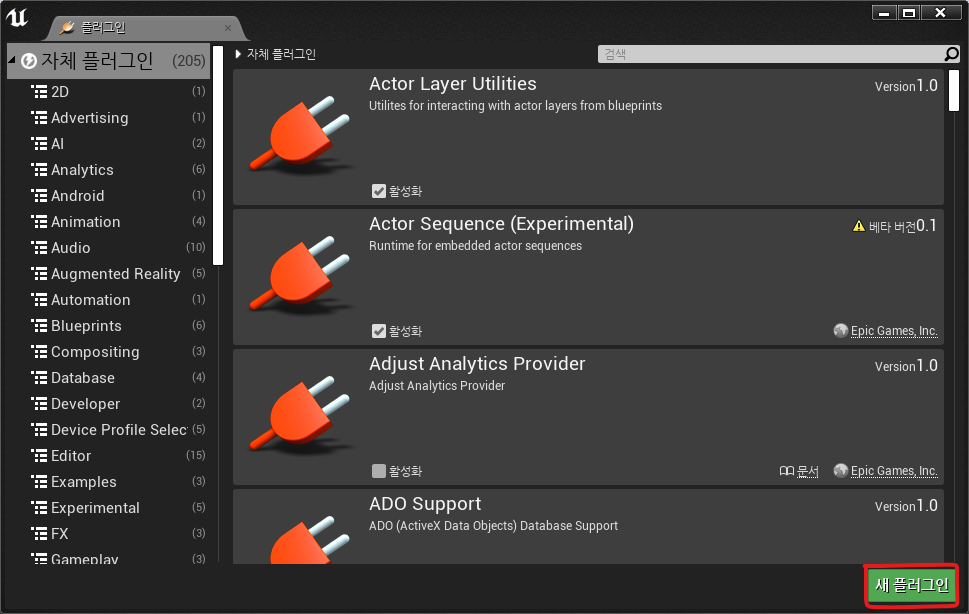The width and height of the screenshot is (969, 614).
Task: Click the 자체 플러그인 category icon in sidebar
Action: click(x=28, y=61)
